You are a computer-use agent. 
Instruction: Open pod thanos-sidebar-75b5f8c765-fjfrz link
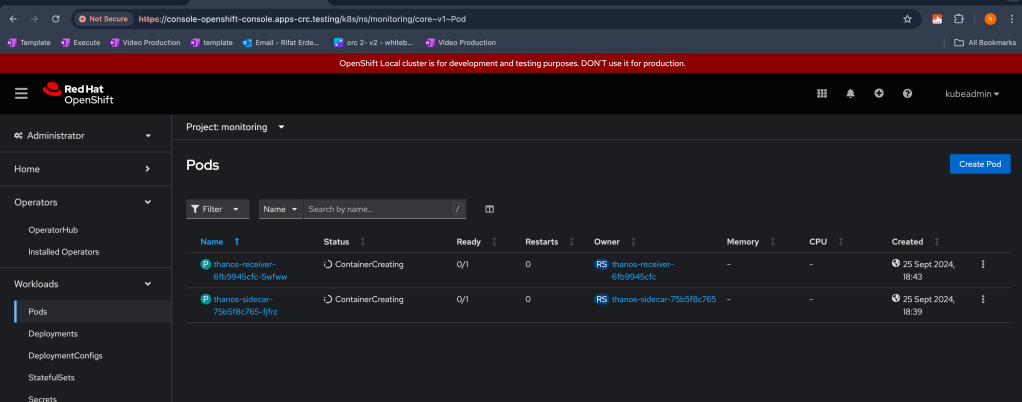(246, 306)
